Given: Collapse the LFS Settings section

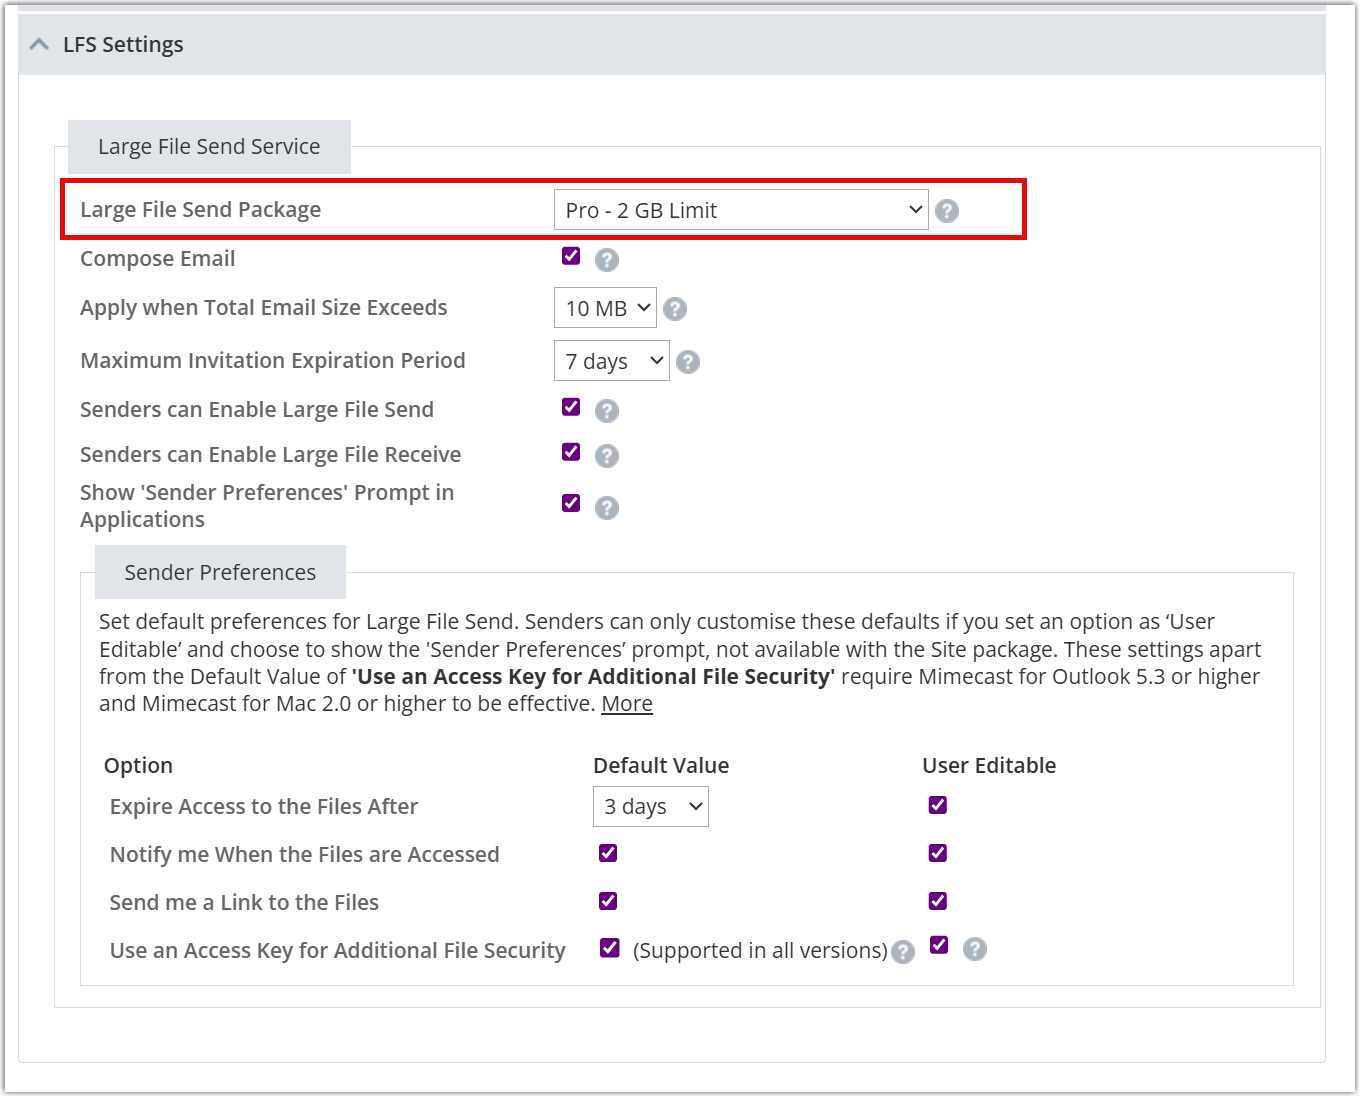Looking at the screenshot, I should click(x=39, y=44).
